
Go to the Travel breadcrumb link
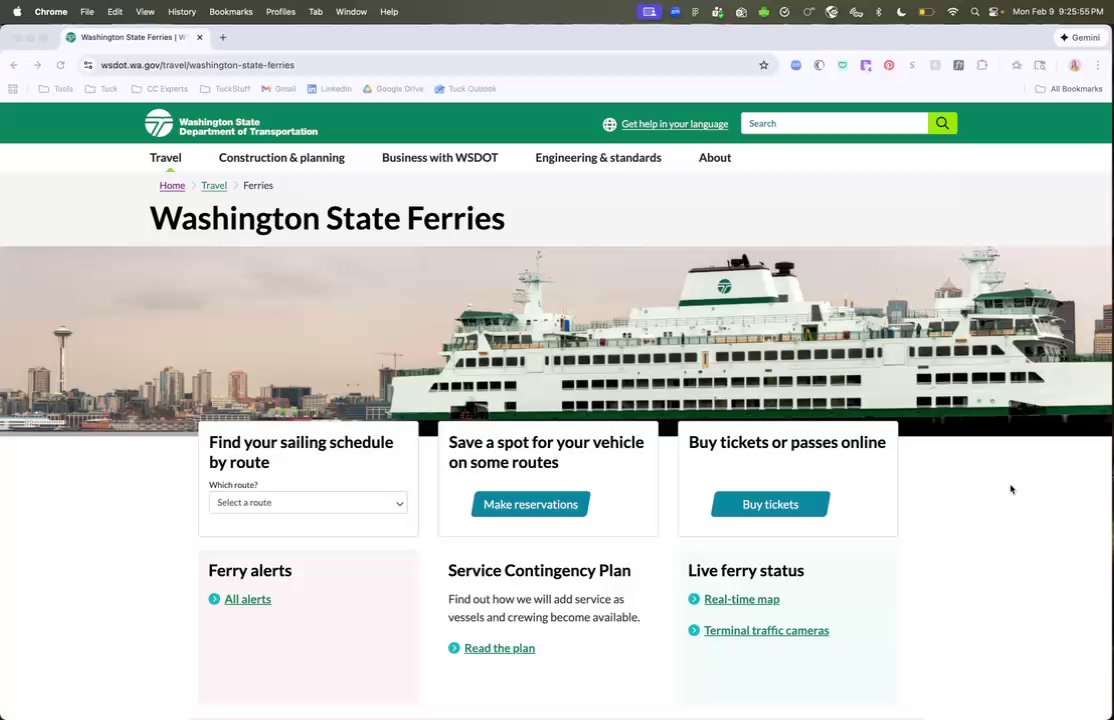[214, 186]
